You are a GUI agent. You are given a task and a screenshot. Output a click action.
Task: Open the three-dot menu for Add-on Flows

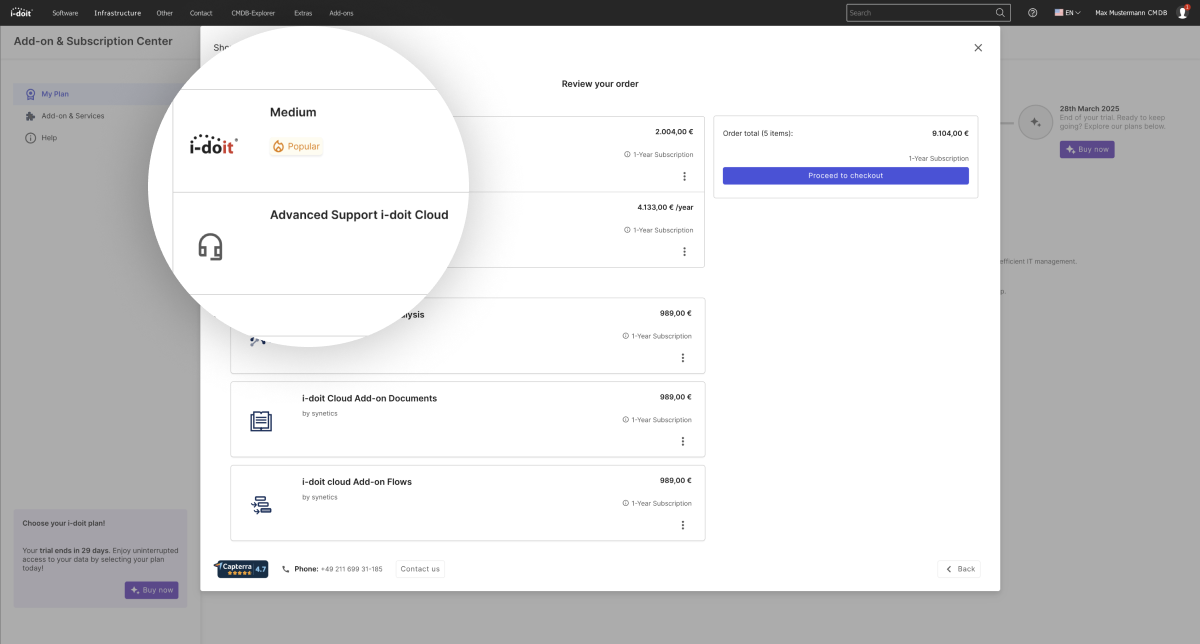(x=683, y=525)
